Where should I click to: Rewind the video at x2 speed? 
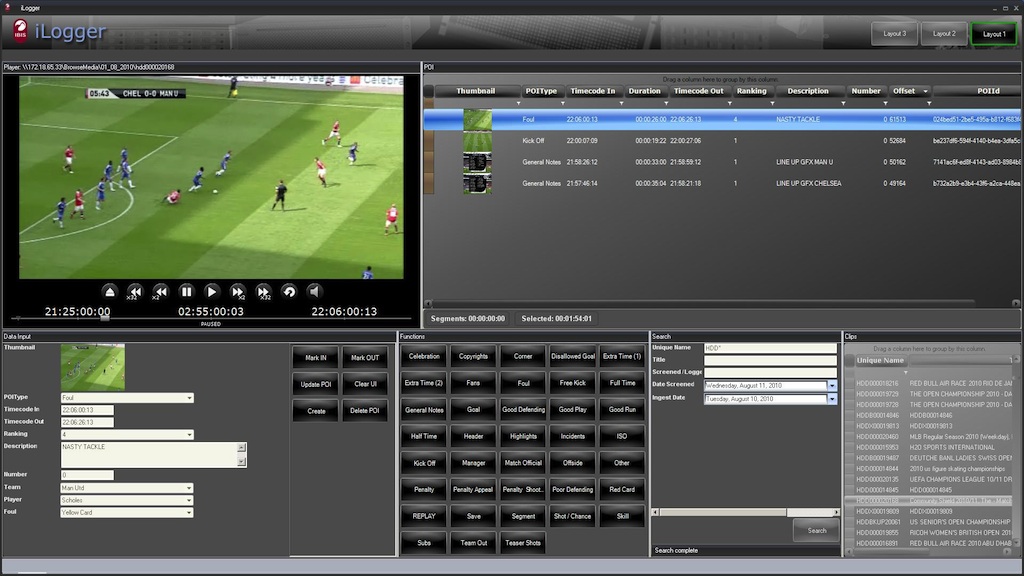[160, 292]
